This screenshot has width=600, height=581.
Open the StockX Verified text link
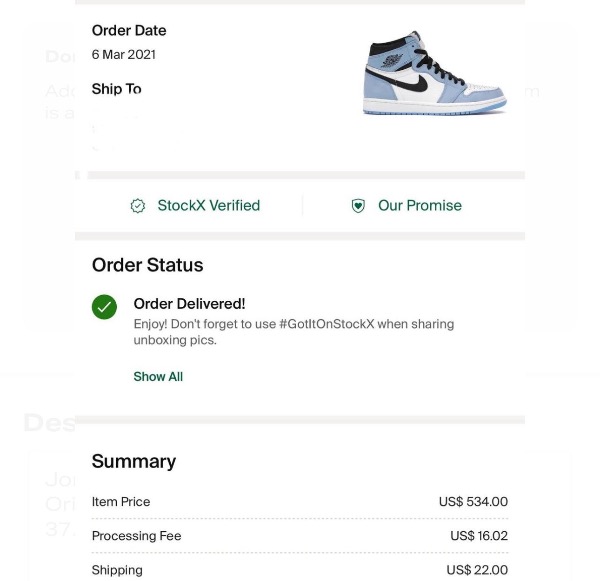[x=208, y=206]
